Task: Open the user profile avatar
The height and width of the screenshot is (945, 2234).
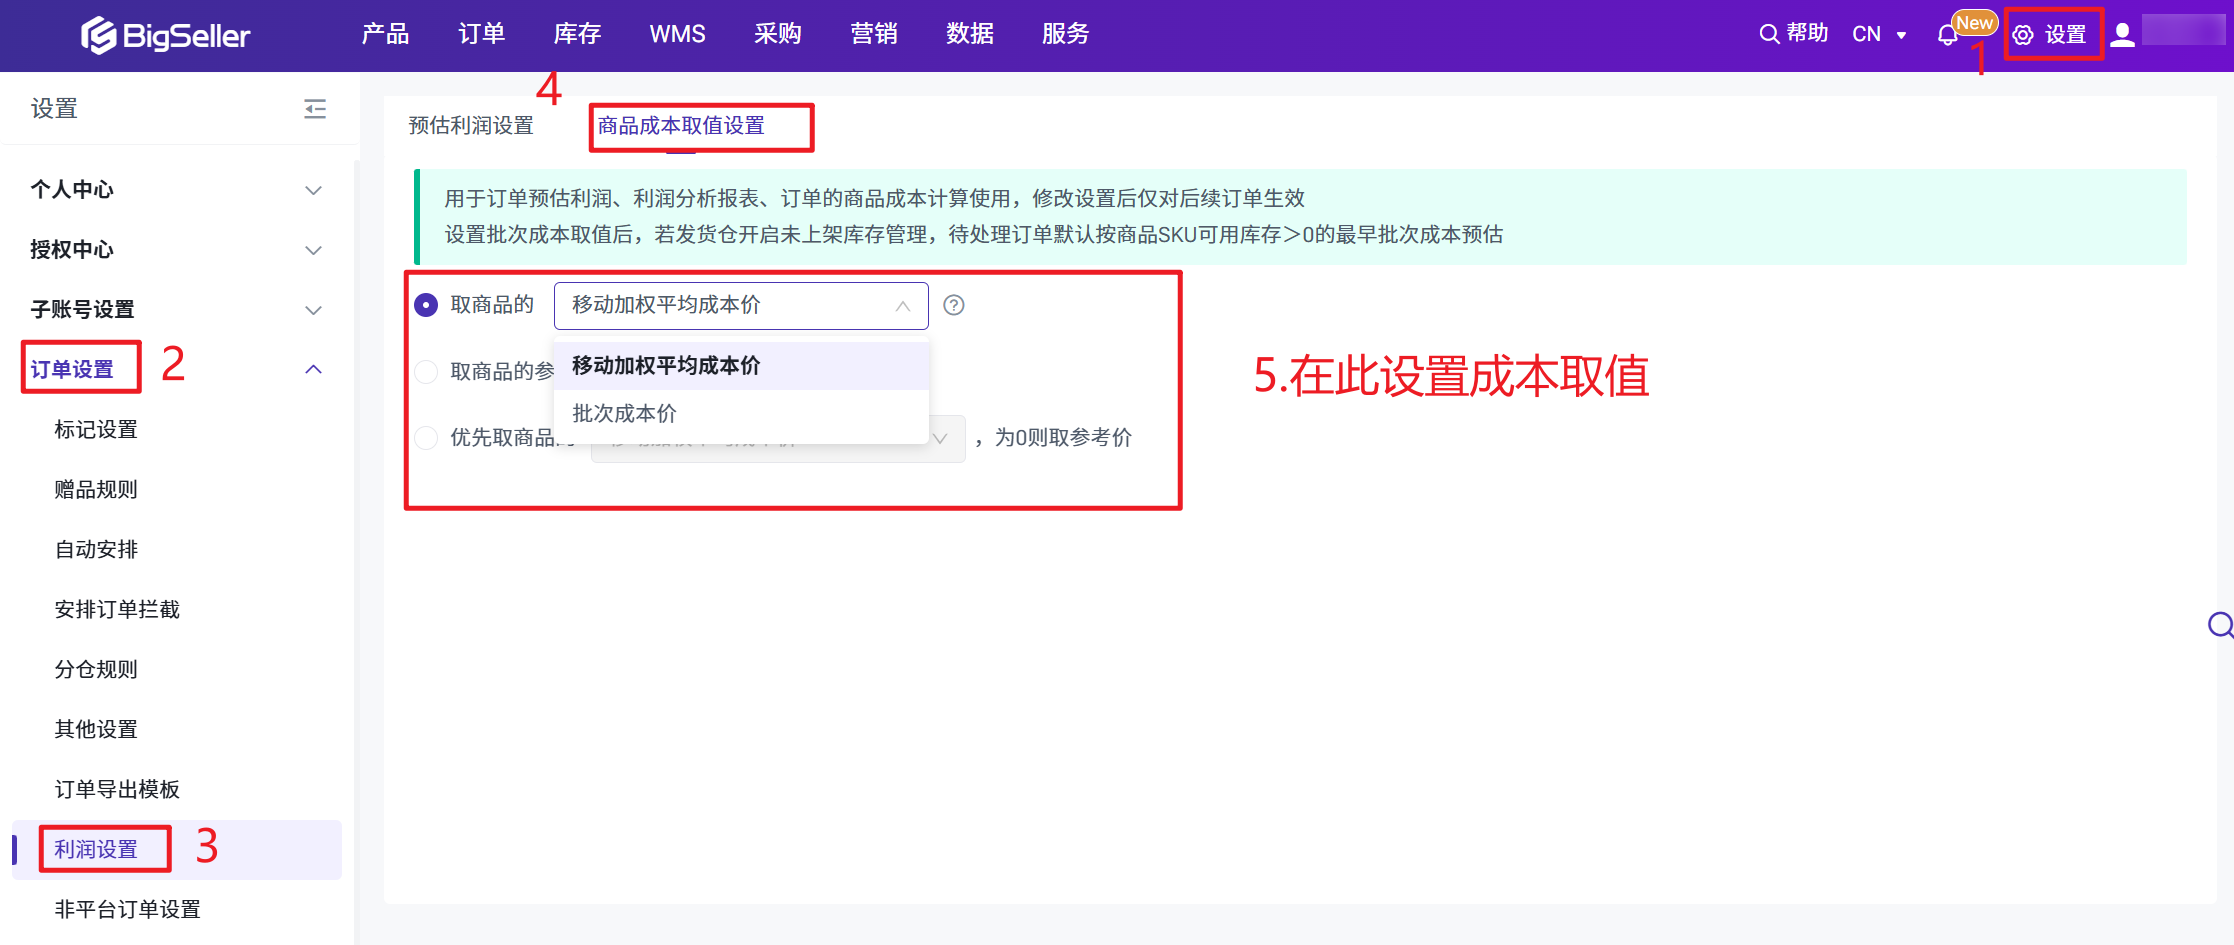Action: [x=2122, y=35]
